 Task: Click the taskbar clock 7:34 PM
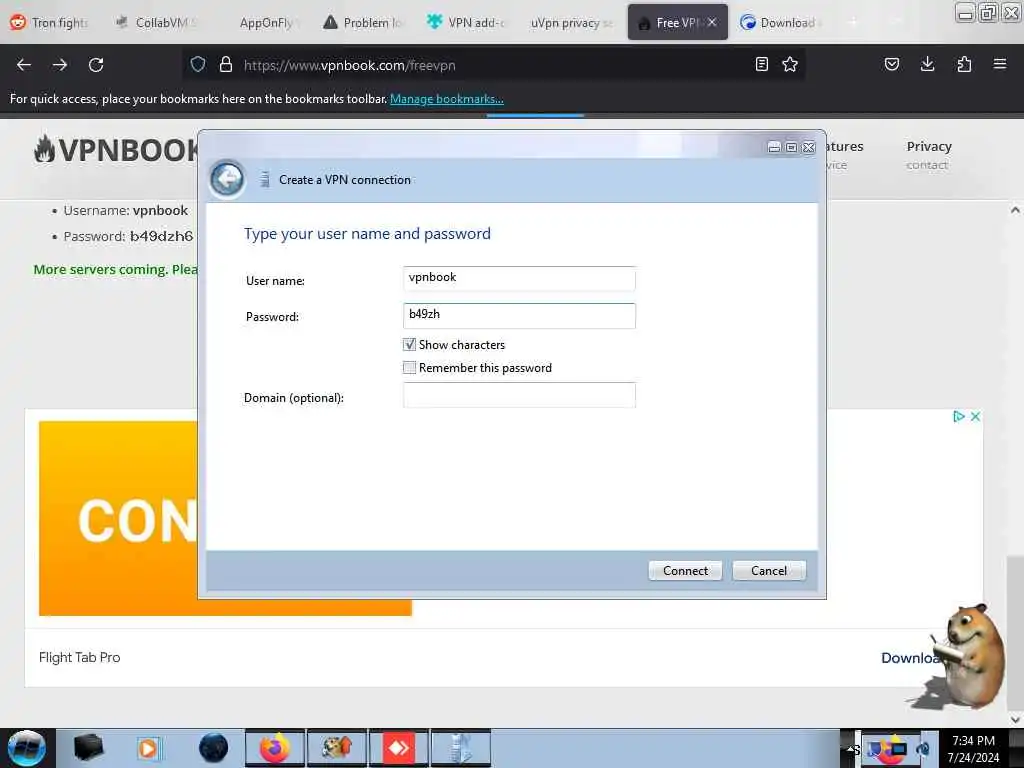pyautogui.click(x=973, y=741)
